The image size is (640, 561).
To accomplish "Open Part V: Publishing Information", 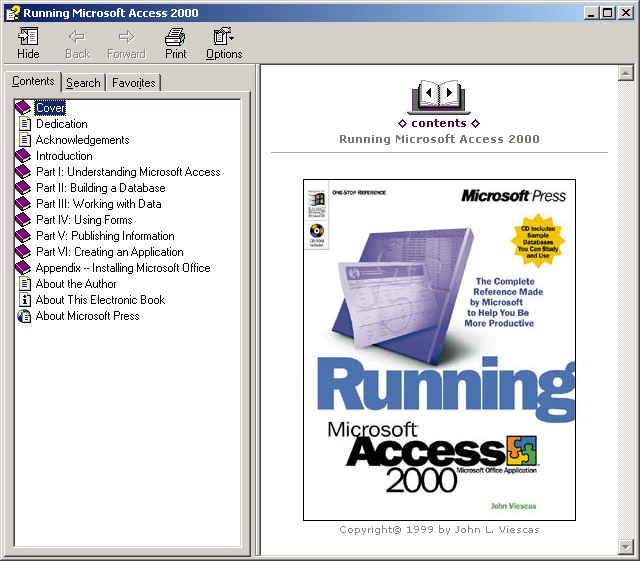I will (x=105, y=236).
